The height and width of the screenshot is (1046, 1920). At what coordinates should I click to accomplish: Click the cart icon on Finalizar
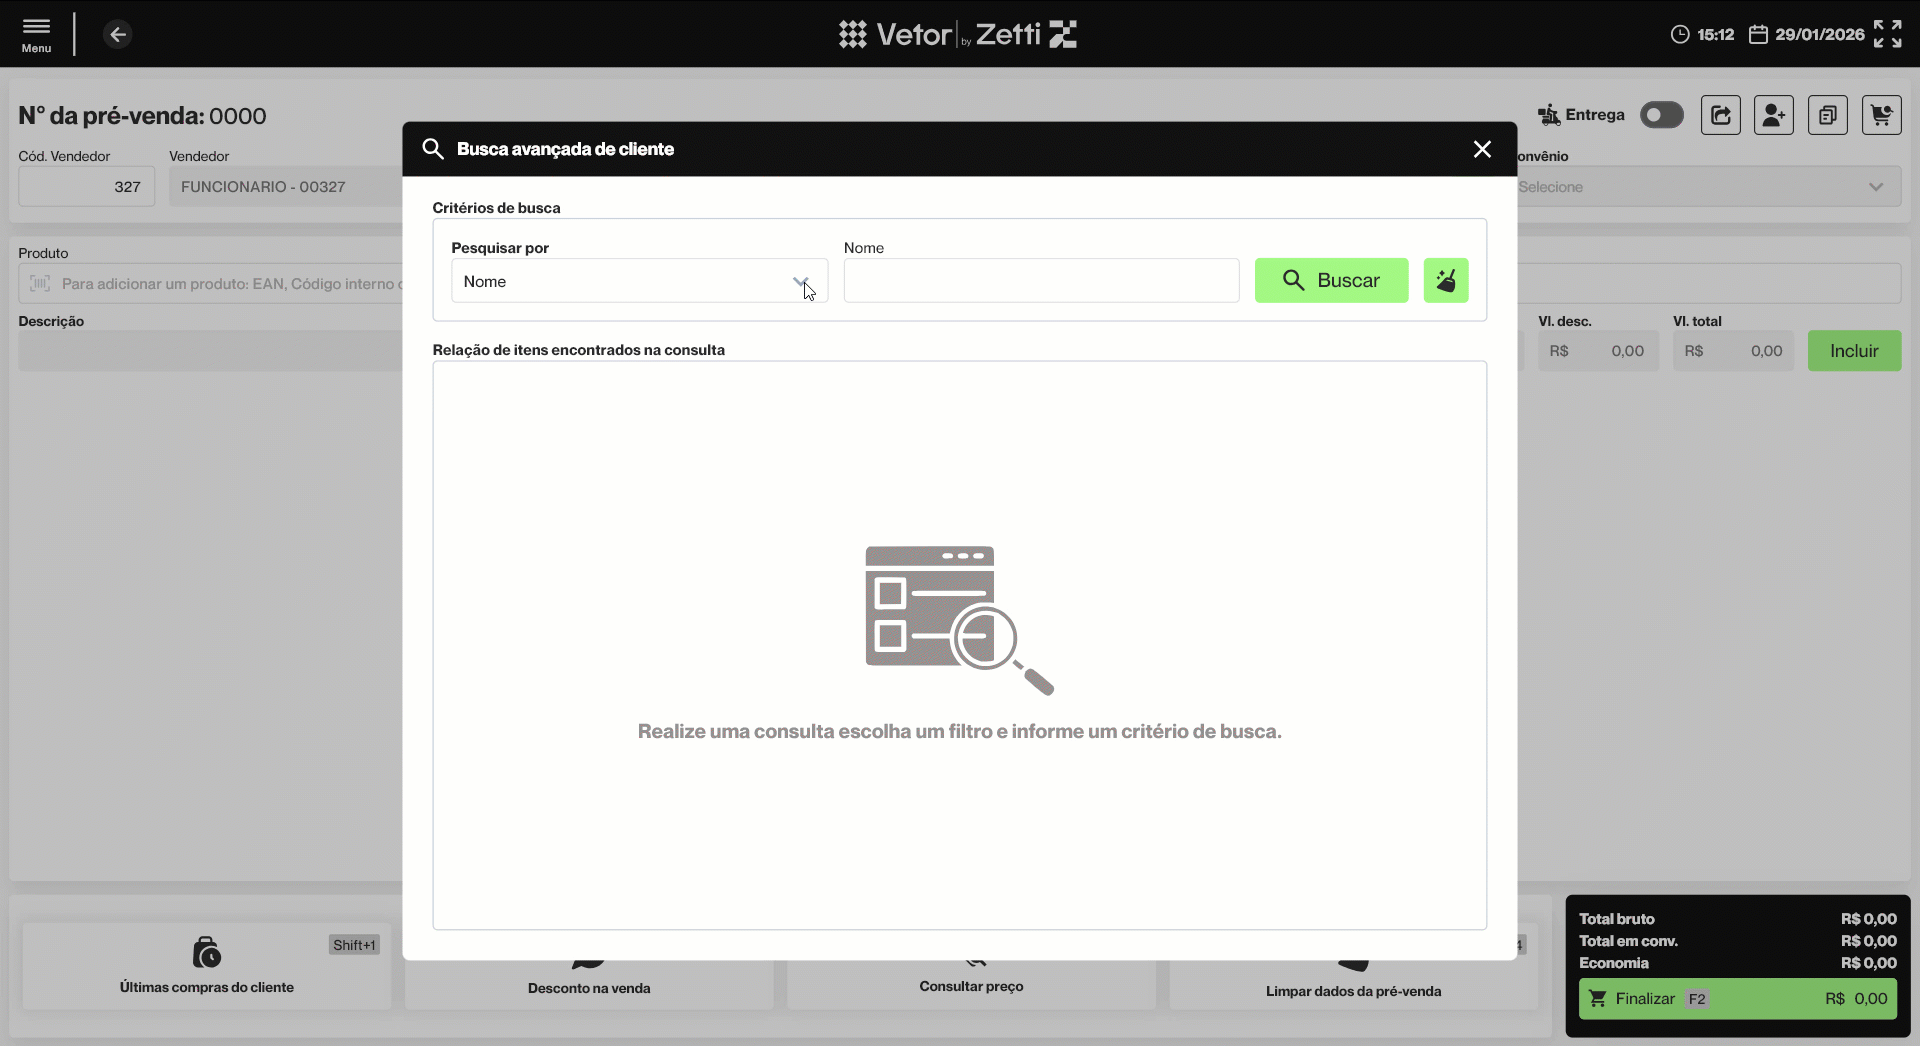[1598, 998]
